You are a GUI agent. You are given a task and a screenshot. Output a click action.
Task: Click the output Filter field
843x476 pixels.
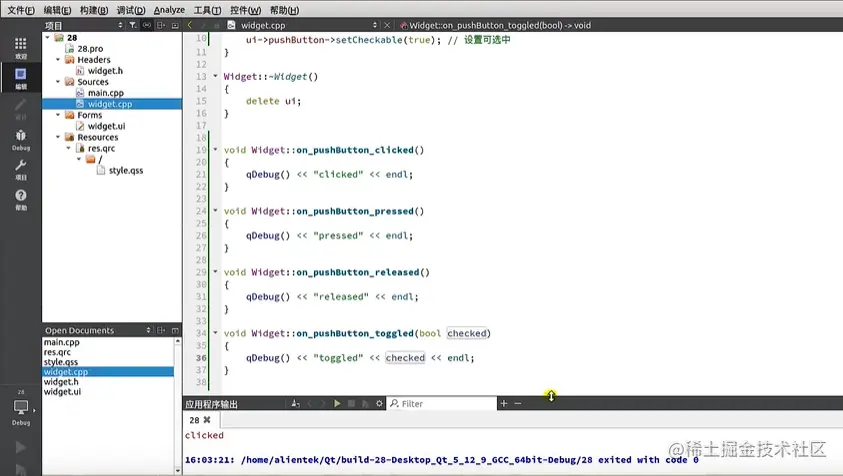[x=441, y=403]
